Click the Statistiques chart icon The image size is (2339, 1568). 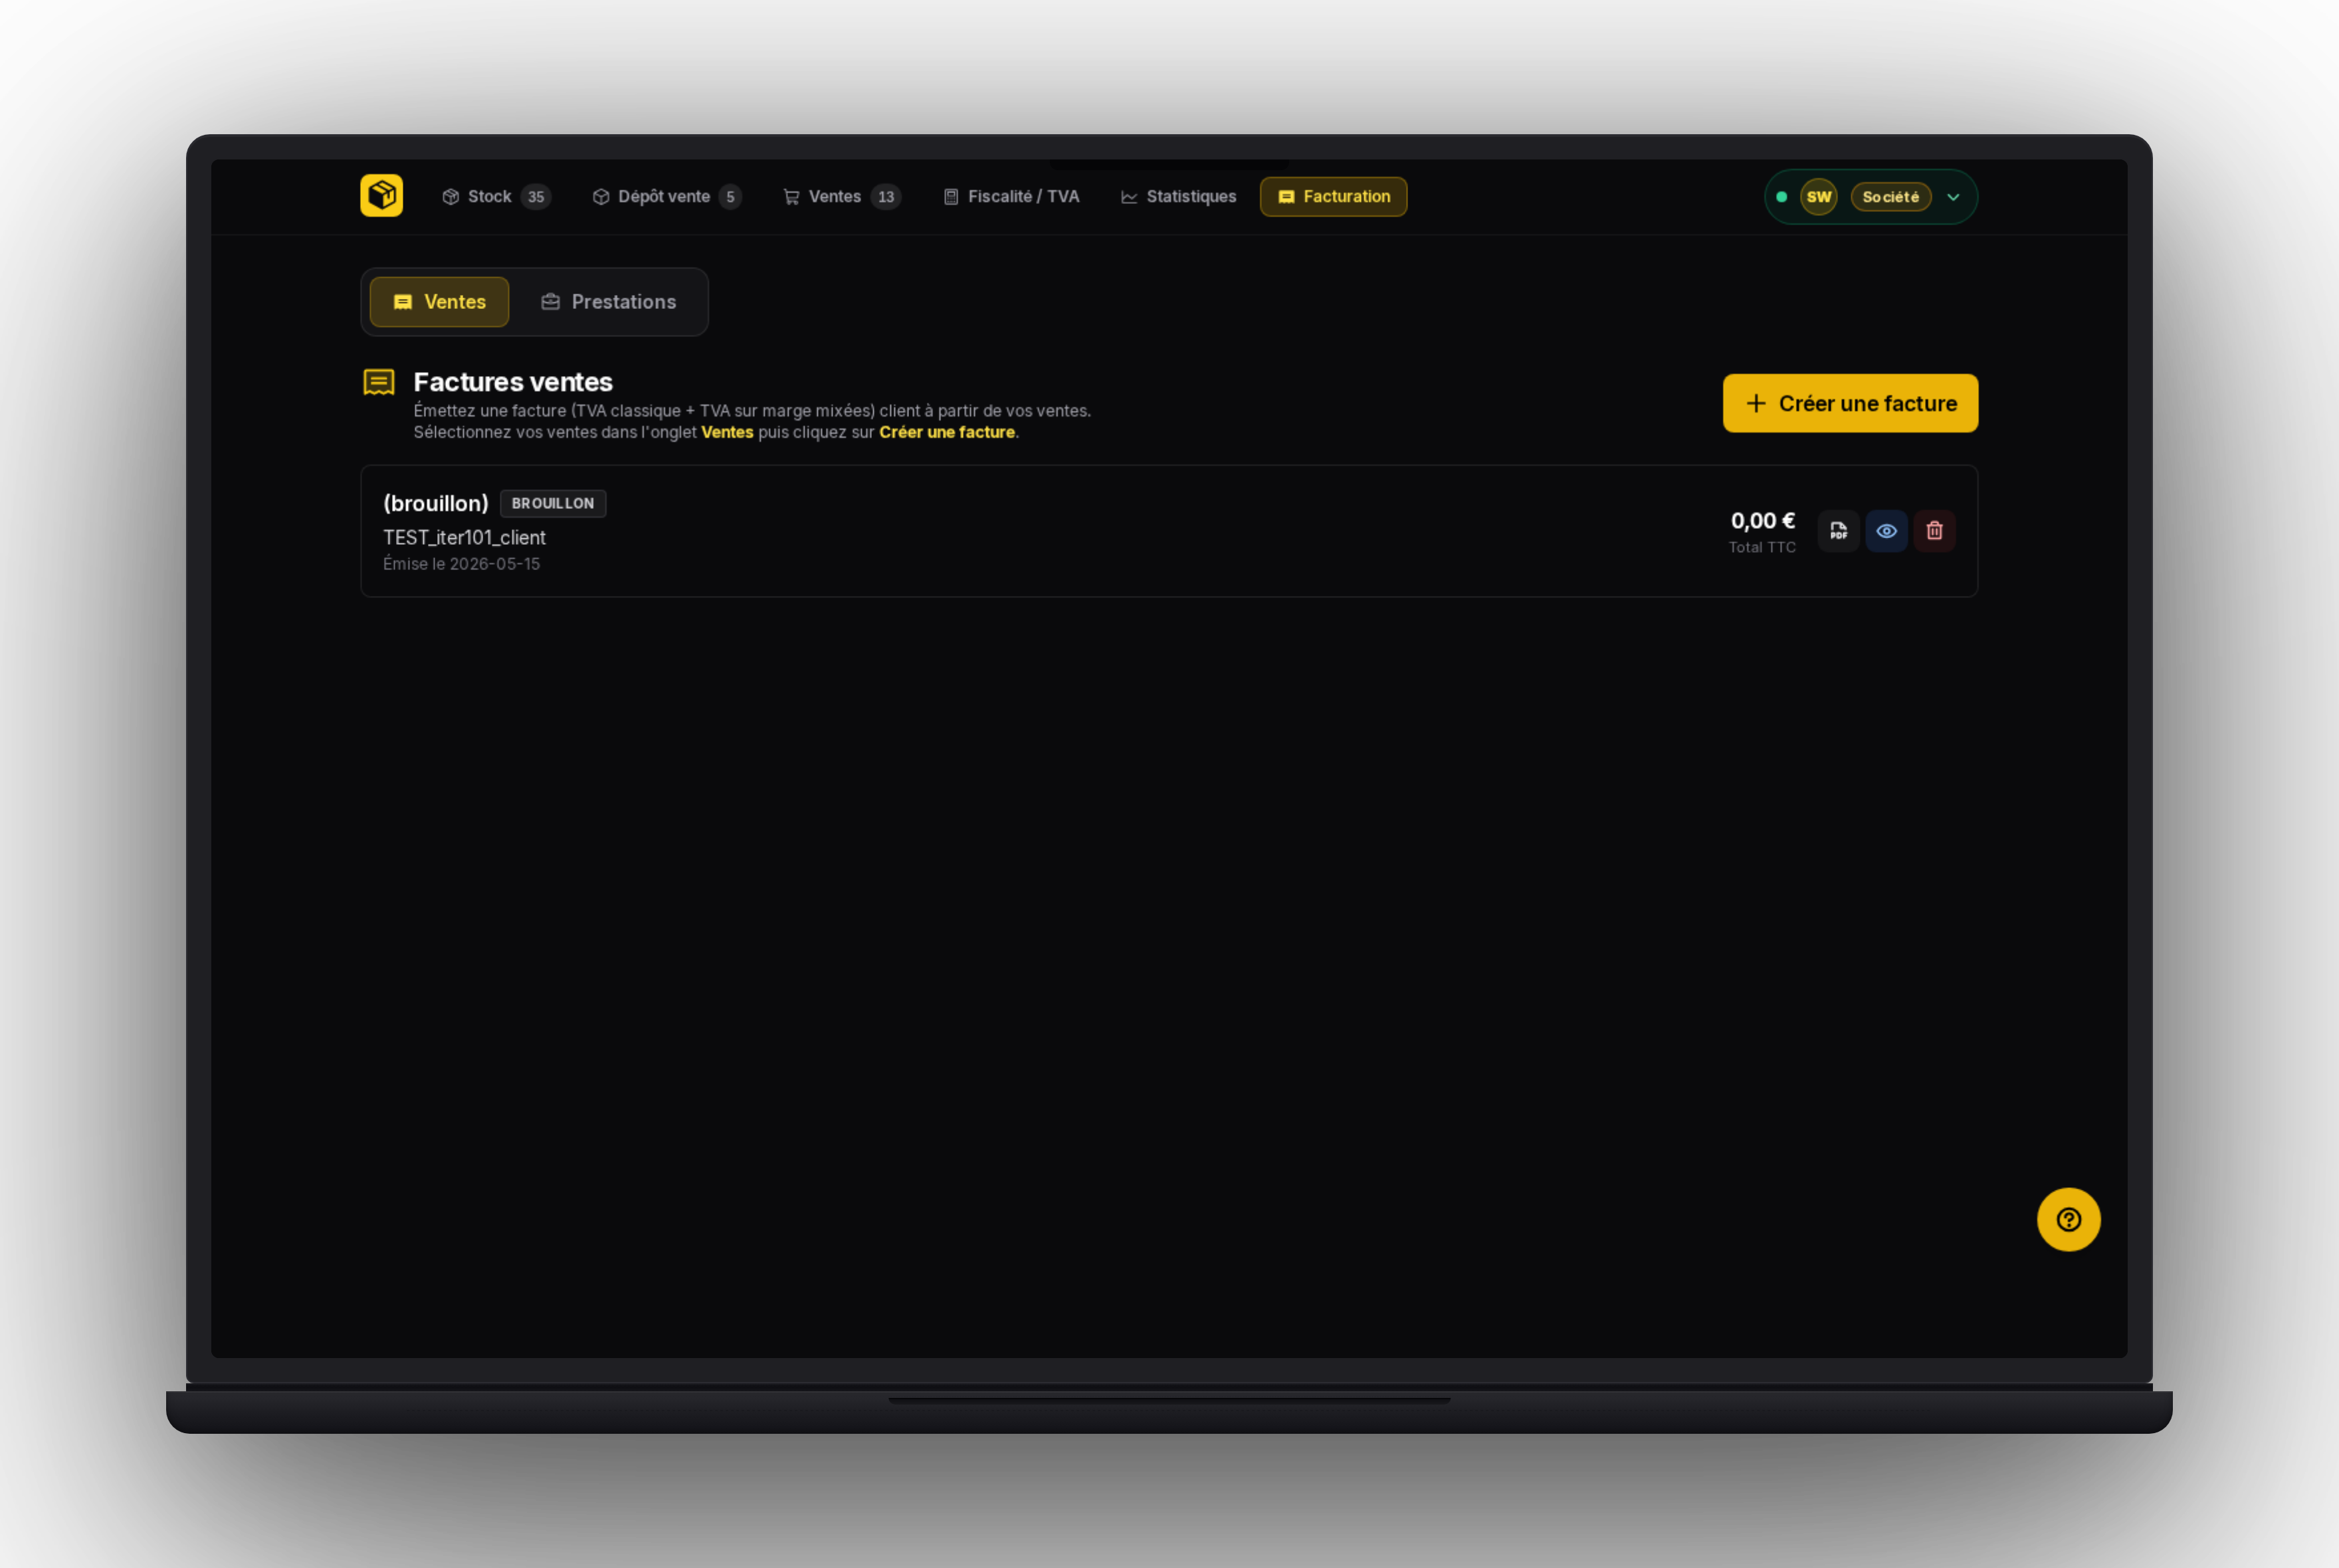1129,197
